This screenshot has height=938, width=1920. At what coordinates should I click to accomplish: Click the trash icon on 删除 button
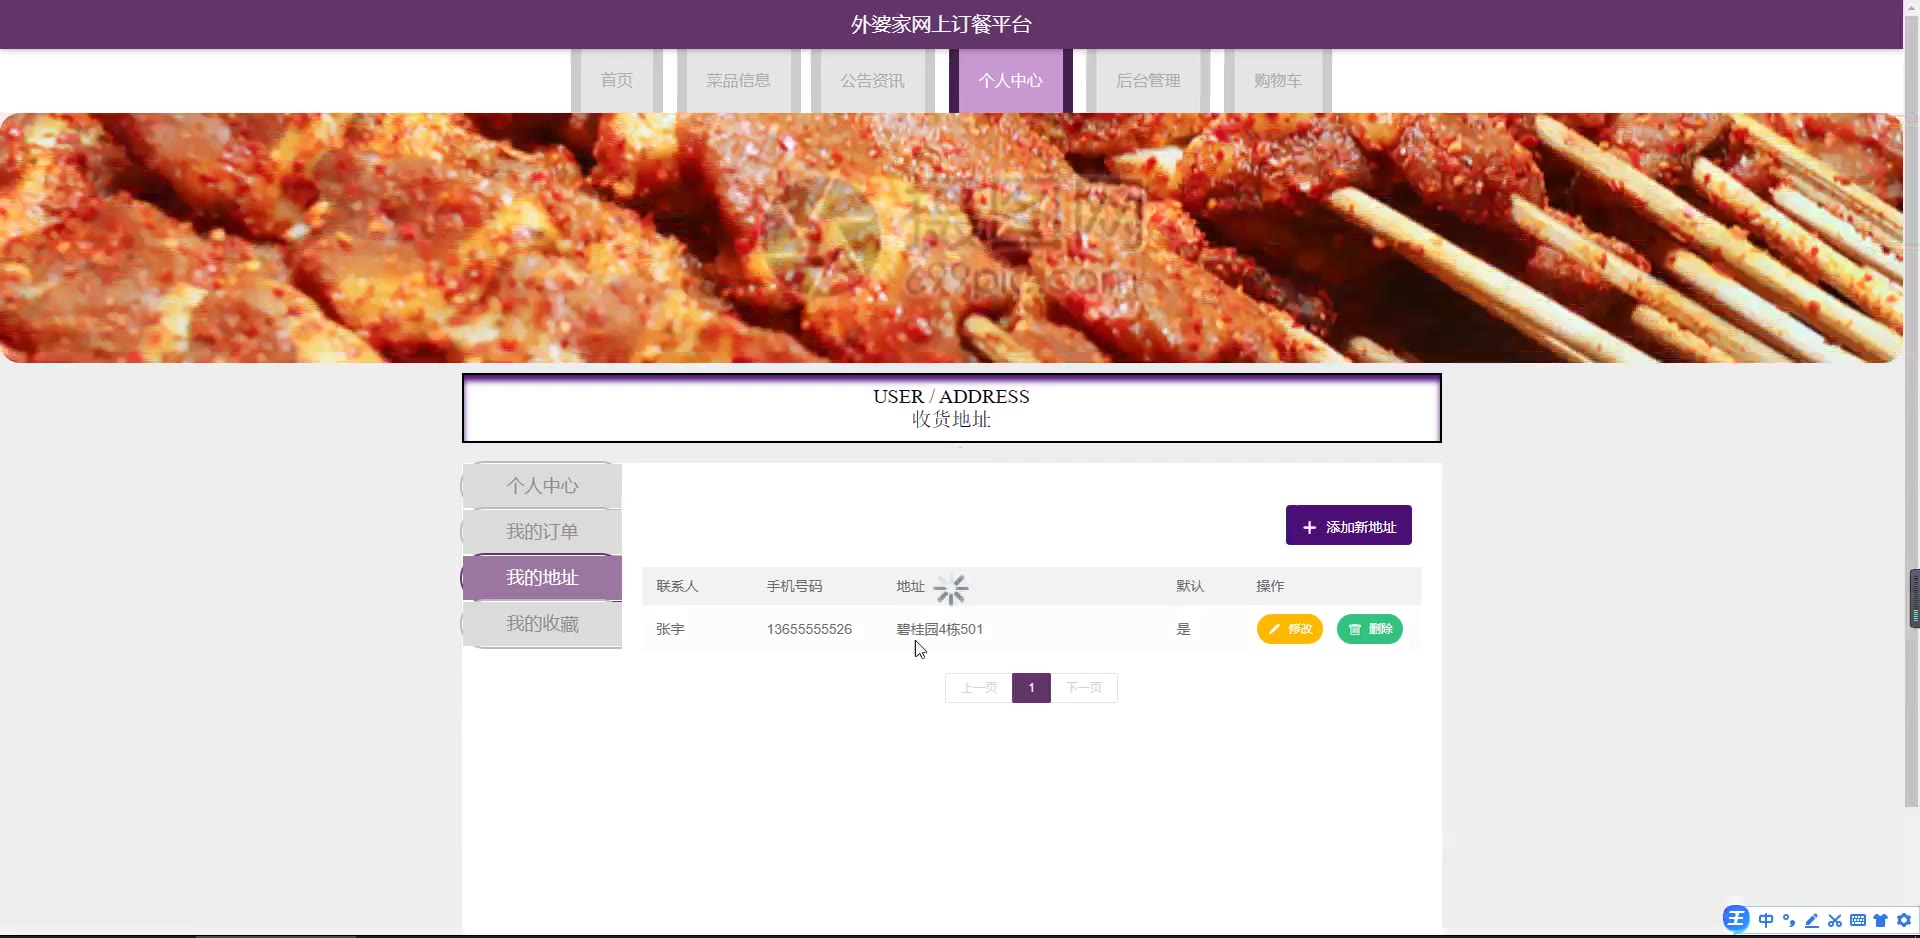pos(1355,629)
